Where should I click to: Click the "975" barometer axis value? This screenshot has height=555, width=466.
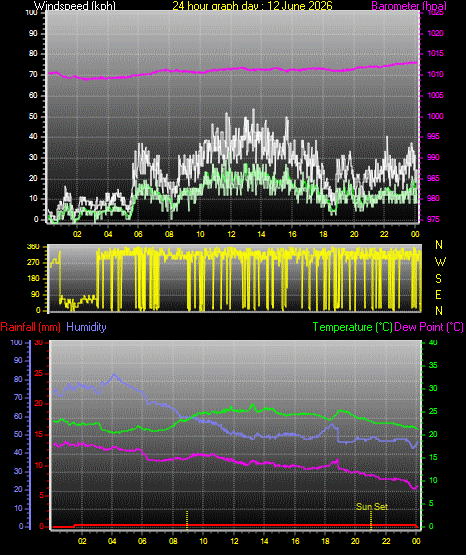(x=433, y=219)
